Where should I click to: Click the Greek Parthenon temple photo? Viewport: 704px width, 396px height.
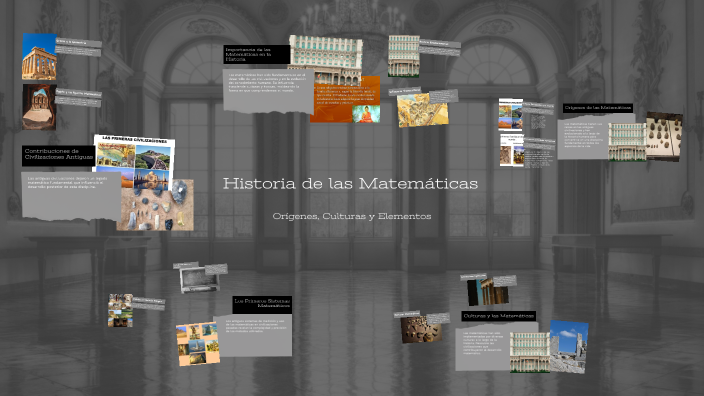[x=39, y=57]
